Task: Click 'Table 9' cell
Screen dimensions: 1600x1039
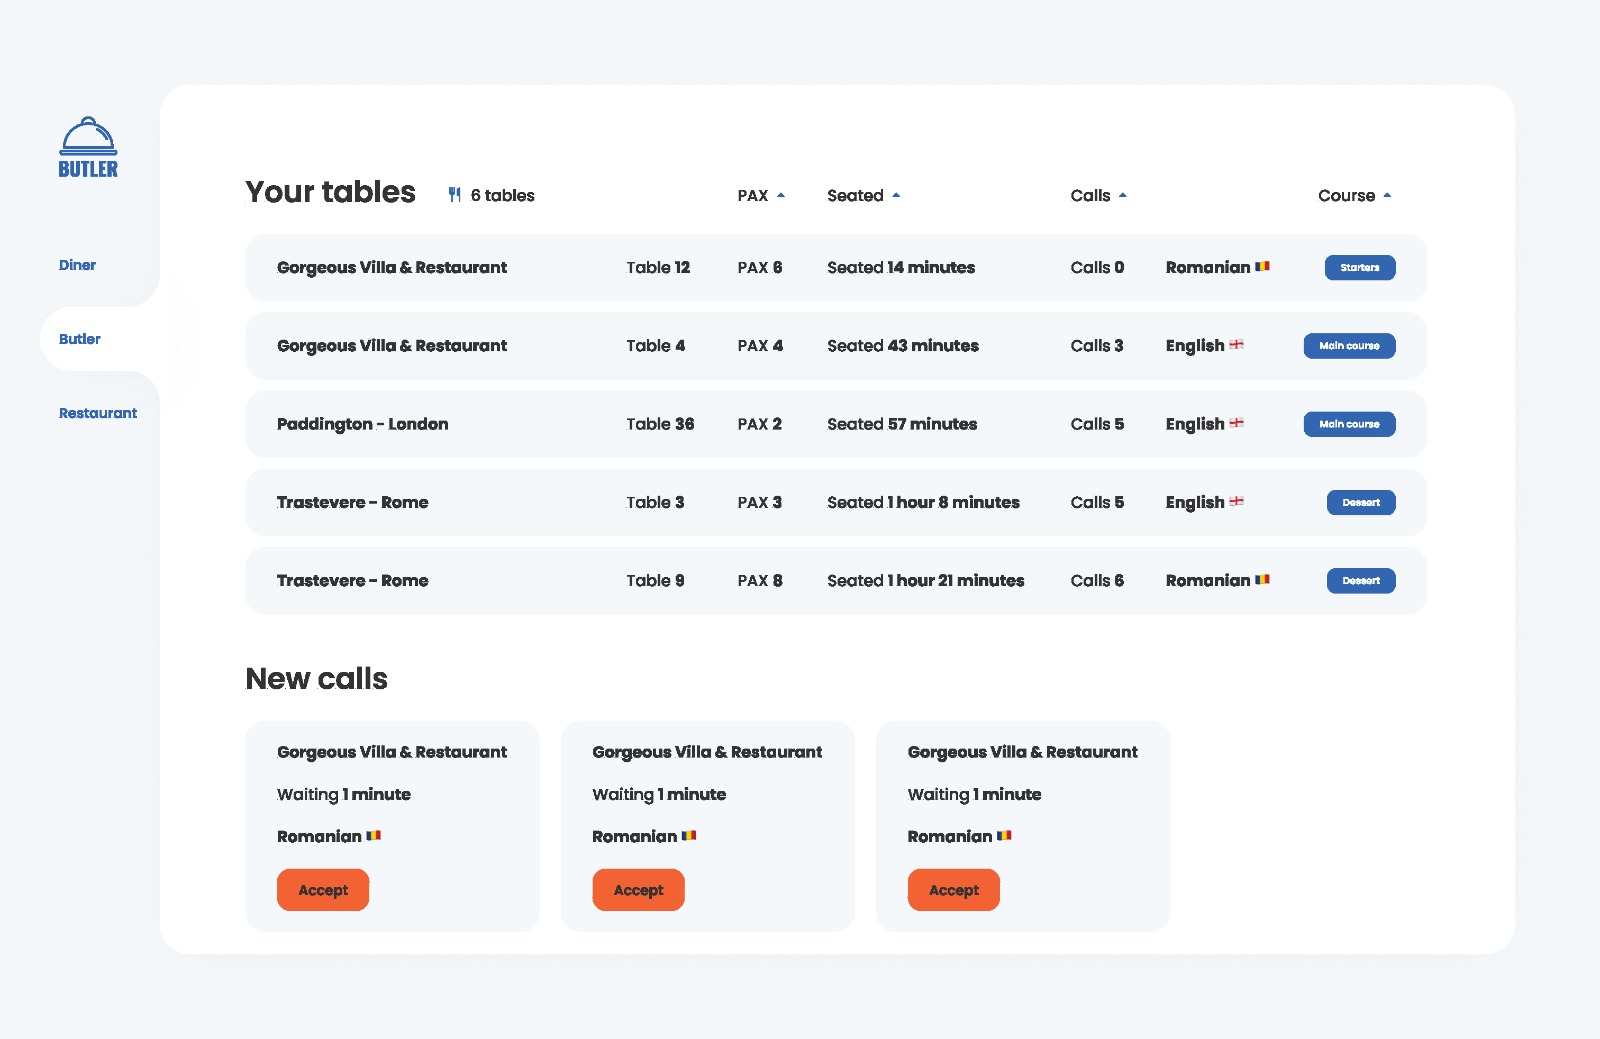Action: (x=655, y=581)
